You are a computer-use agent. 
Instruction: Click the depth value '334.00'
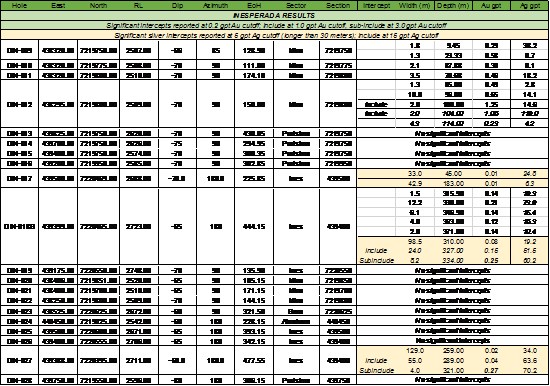click(453, 260)
